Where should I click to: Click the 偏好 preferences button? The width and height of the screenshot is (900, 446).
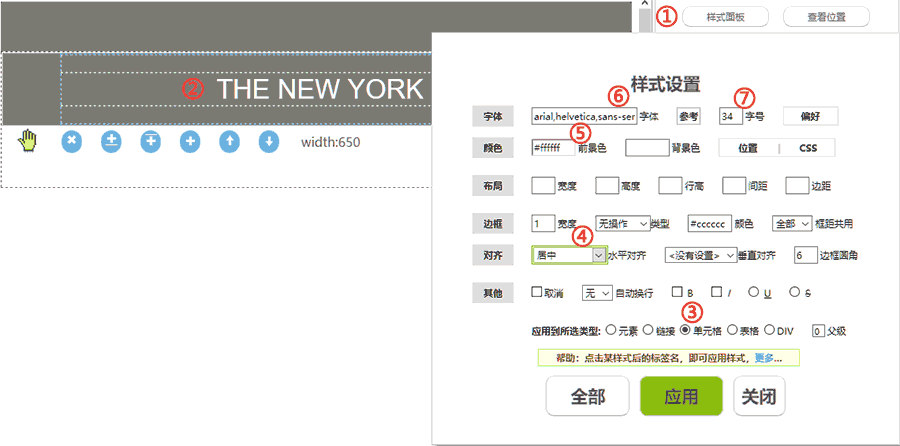pyautogui.click(x=810, y=117)
